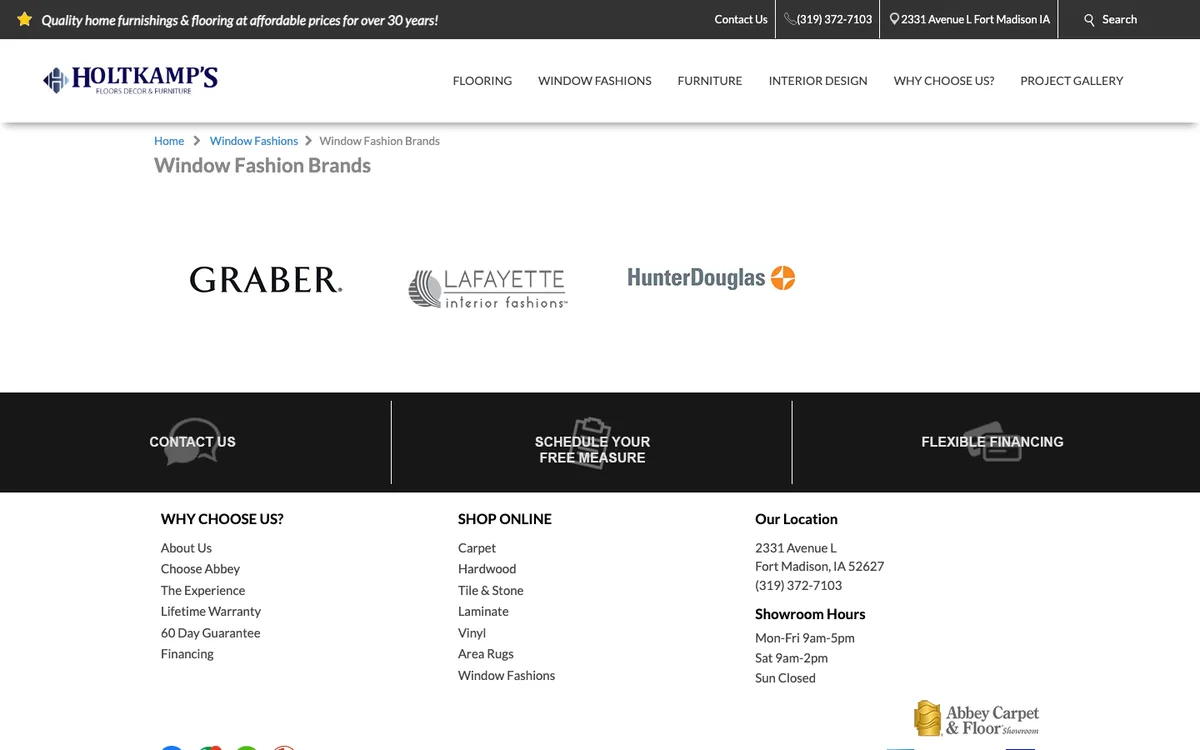Viewport: 1200px width, 750px height.
Task: Go to Window Fashions in the breadcrumb
Action: coord(254,141)
